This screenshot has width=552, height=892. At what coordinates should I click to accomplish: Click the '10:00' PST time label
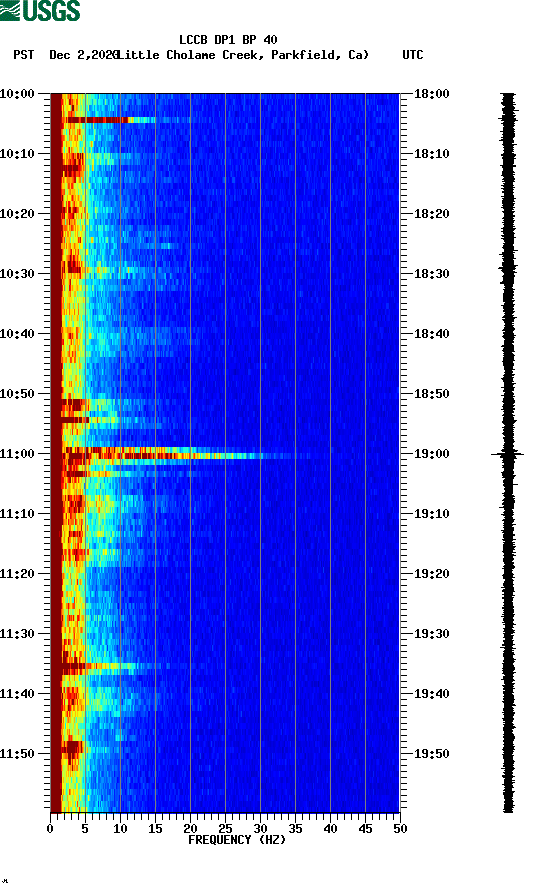click(x=17, y=93)
